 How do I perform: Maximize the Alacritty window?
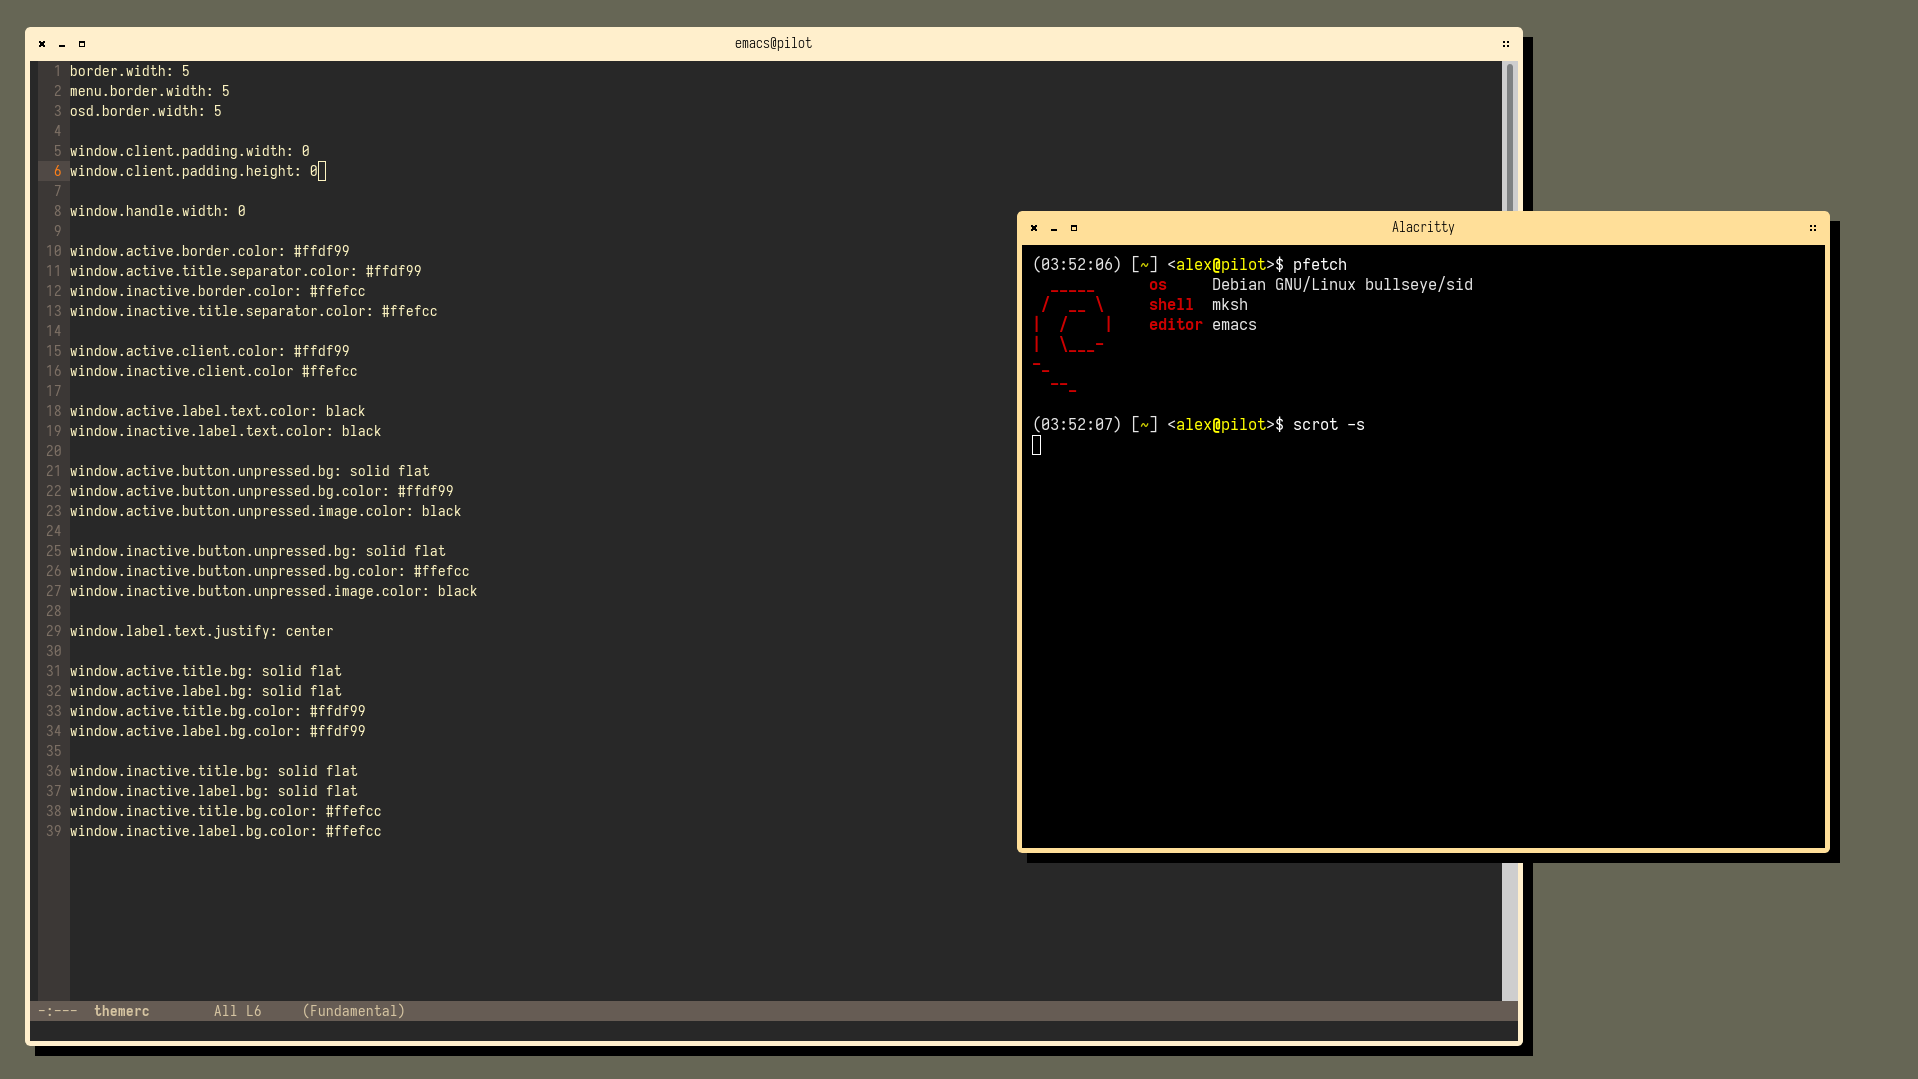1074,228
